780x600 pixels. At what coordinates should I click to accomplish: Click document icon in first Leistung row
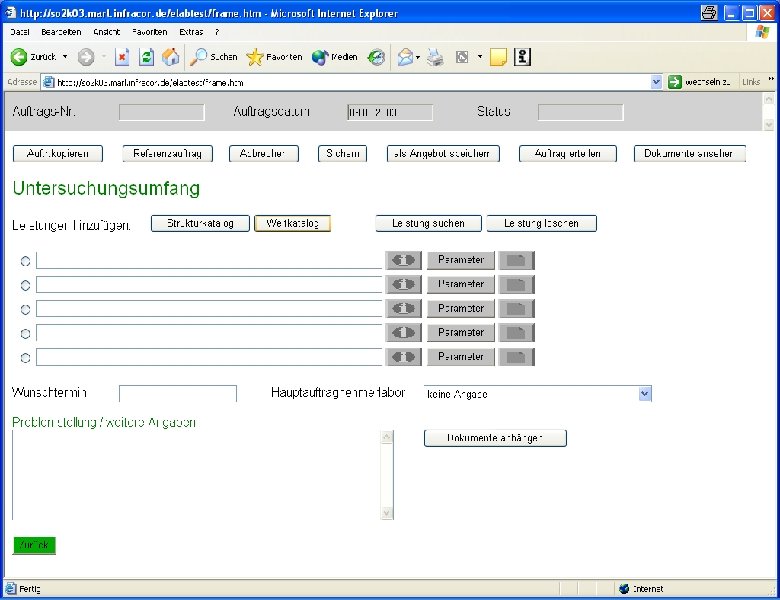(516, 260)
